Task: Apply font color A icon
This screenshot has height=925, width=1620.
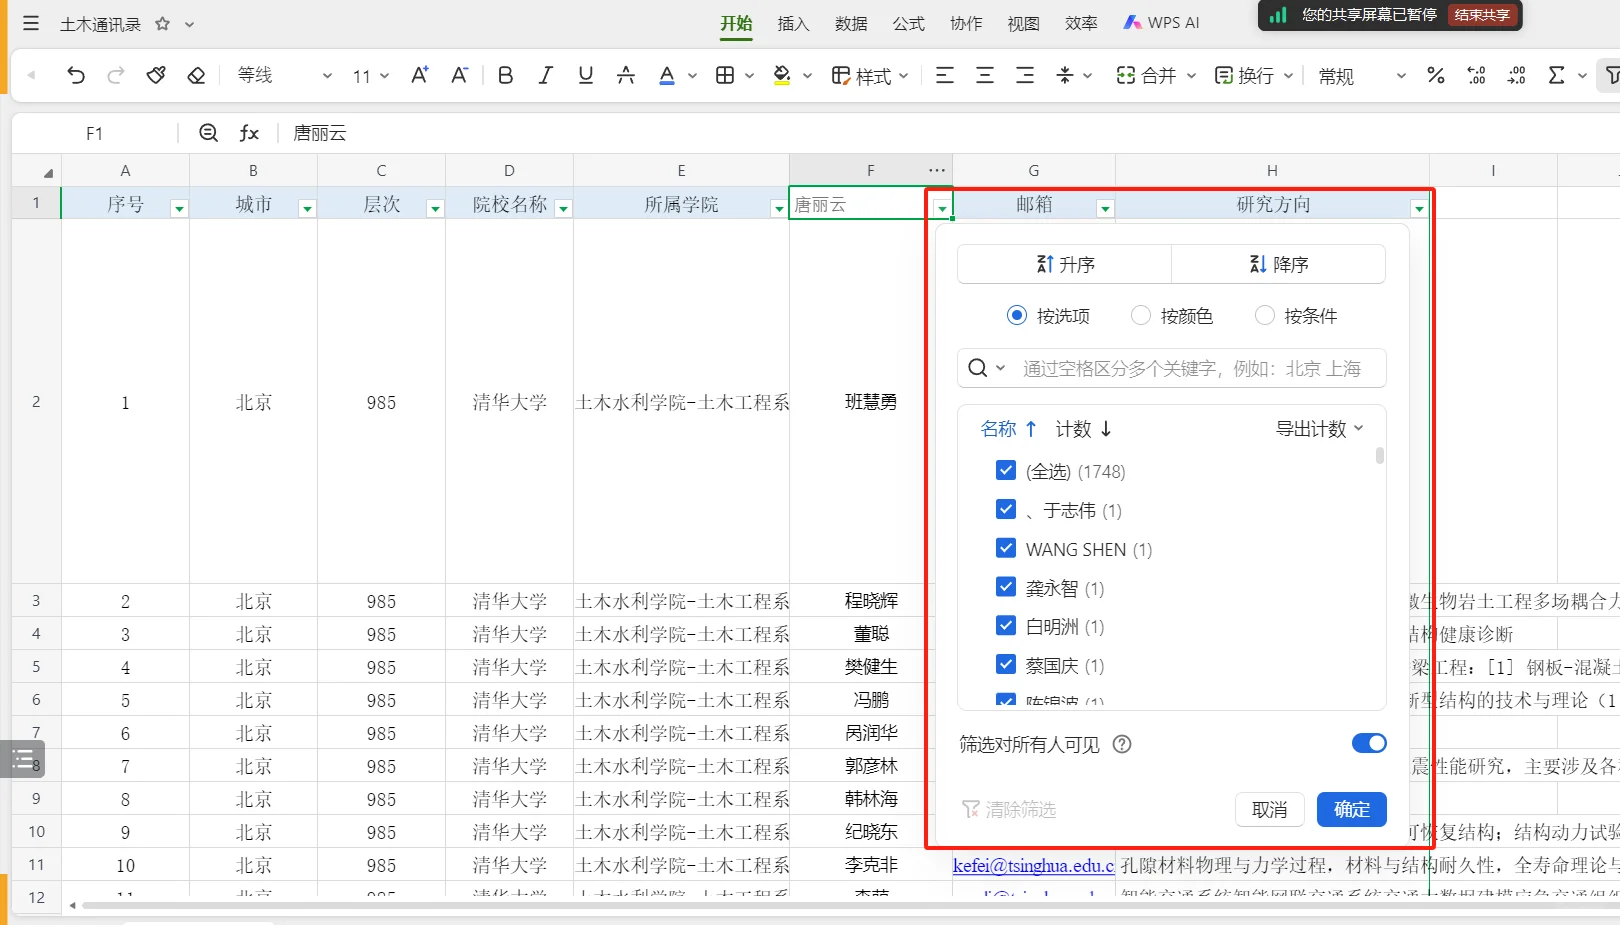Action: pos(667,75)
